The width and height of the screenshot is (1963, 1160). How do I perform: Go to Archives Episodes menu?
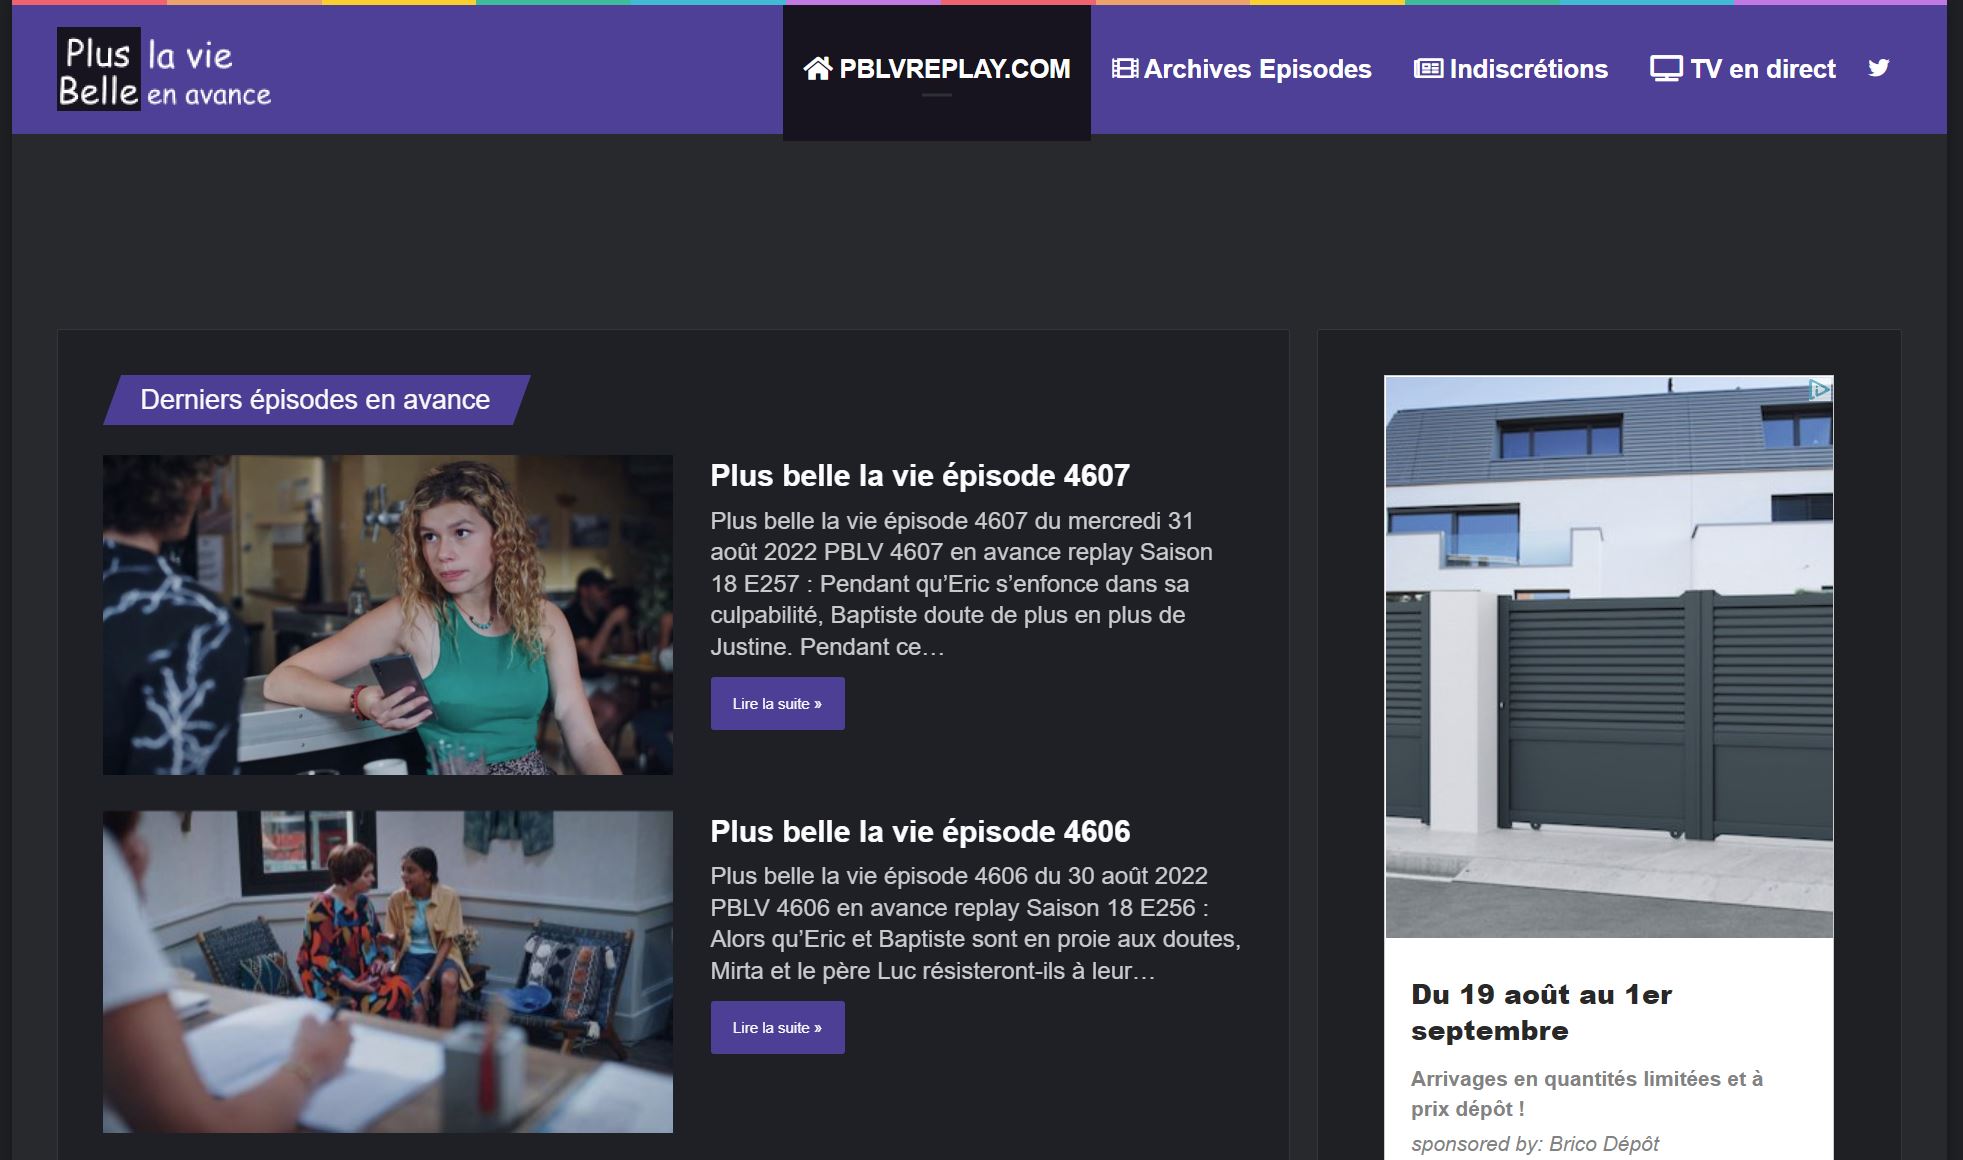point(1257,69)
